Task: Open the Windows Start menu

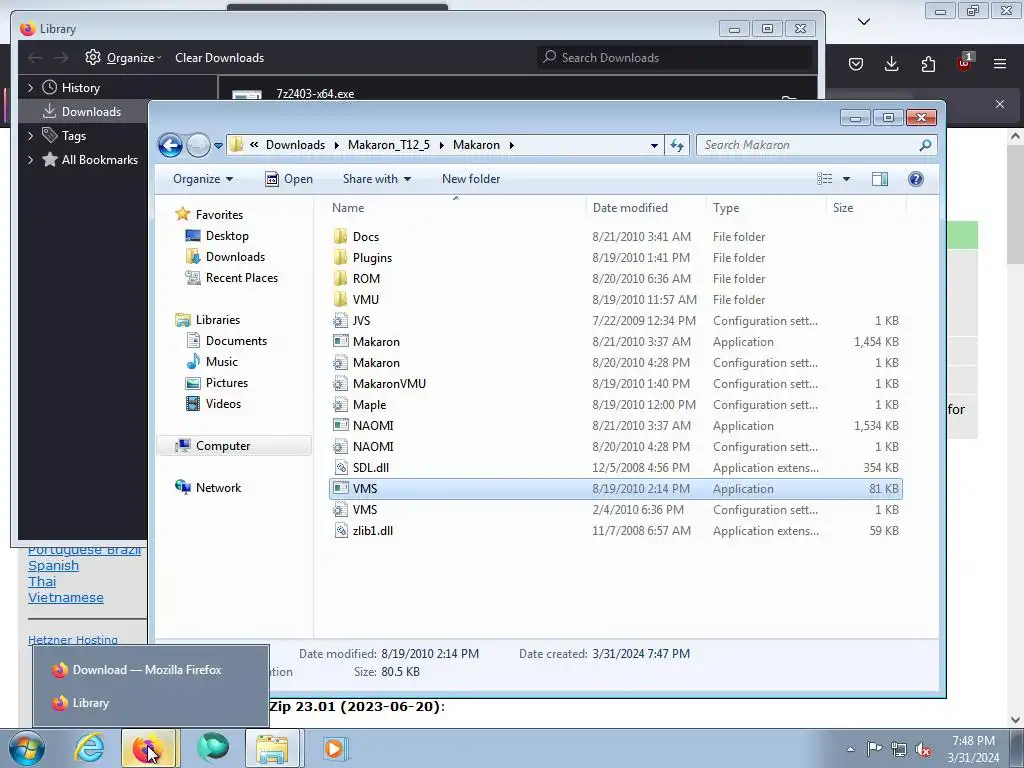Action: [x=27, y=748]
